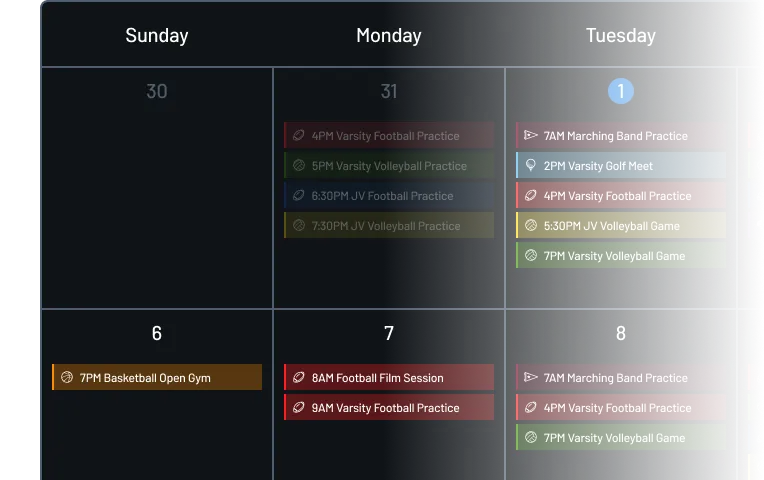This screenshot has height=480, width=764.
Task: Click golf tee icon on 2PM Varsity Golf Meet
Action: coord(531,166)
